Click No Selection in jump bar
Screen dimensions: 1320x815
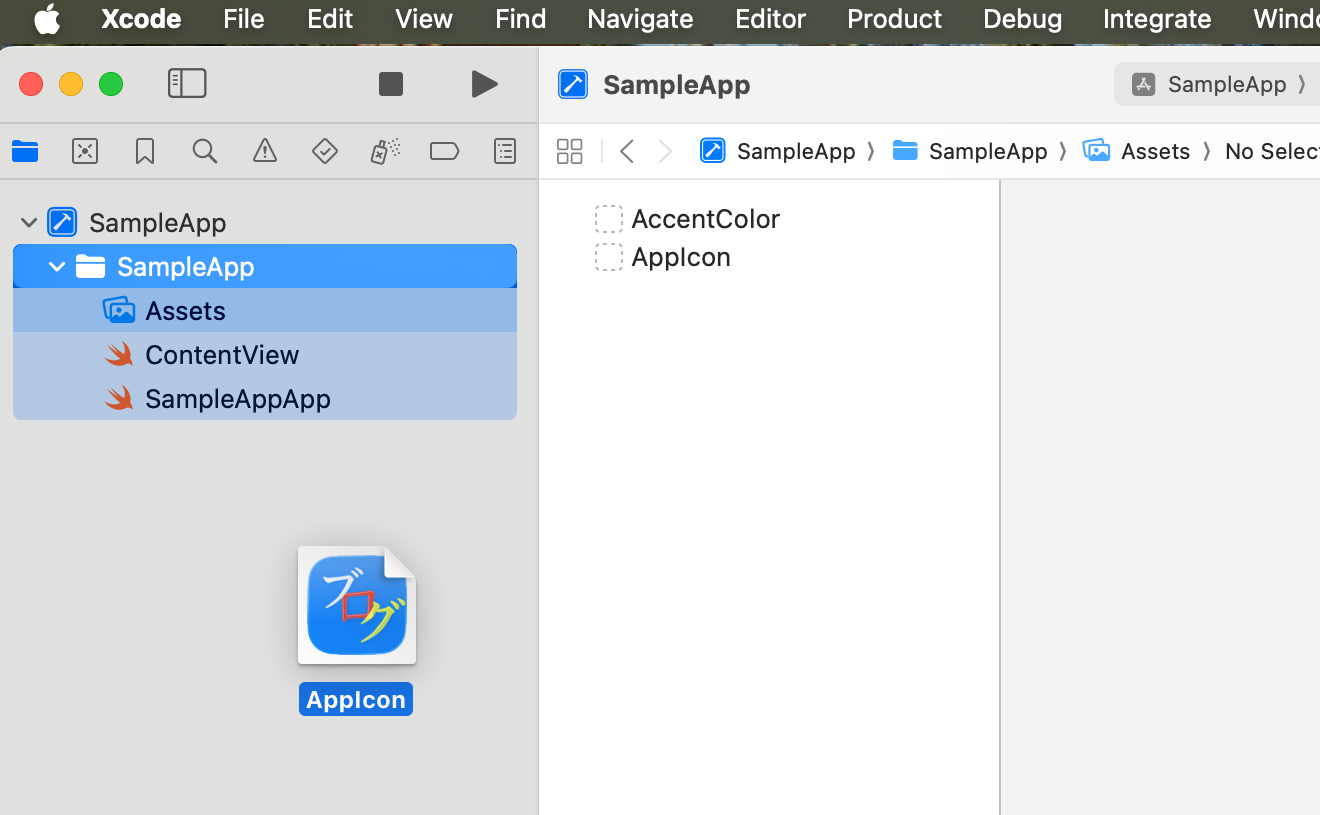(1272, 151)
